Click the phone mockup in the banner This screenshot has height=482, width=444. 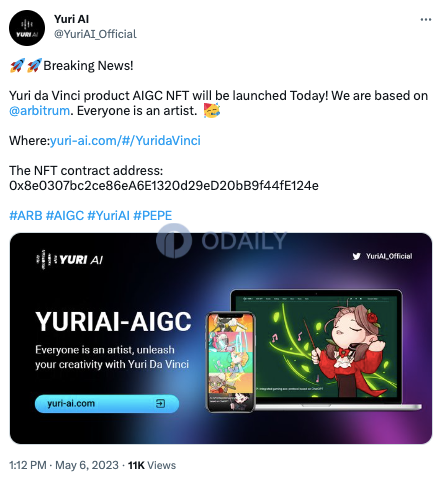[231, 362]
